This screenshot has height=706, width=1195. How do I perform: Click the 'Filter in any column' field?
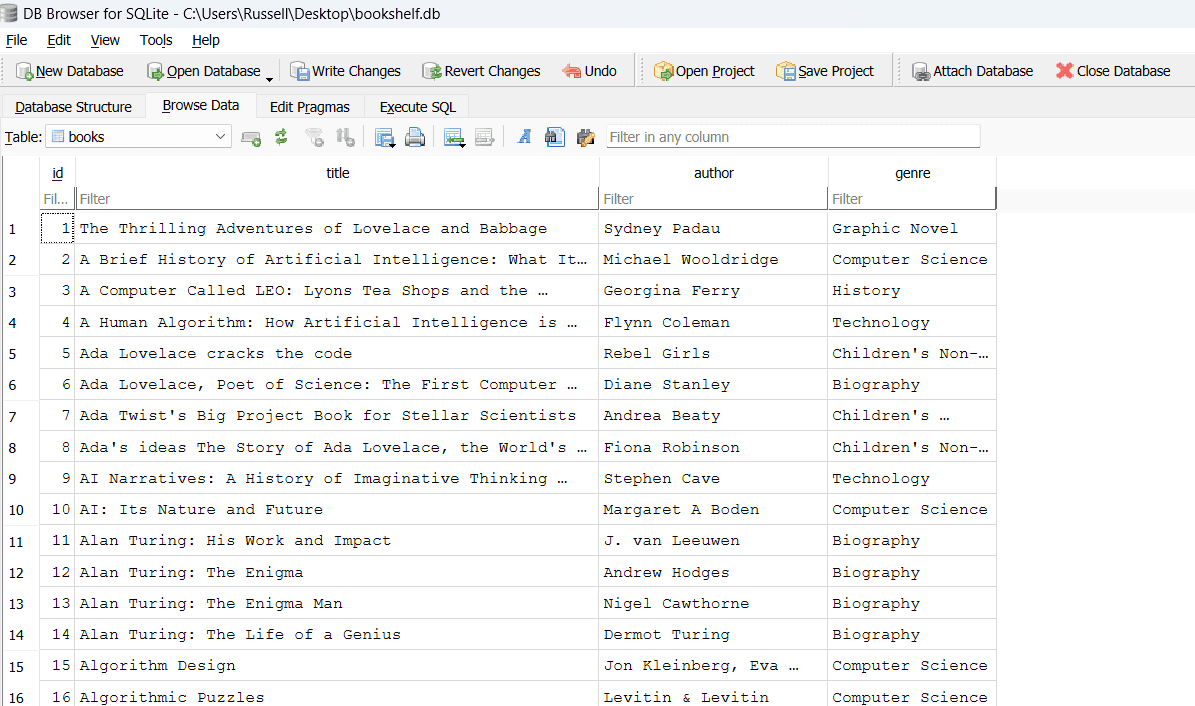tap(792, 137)
